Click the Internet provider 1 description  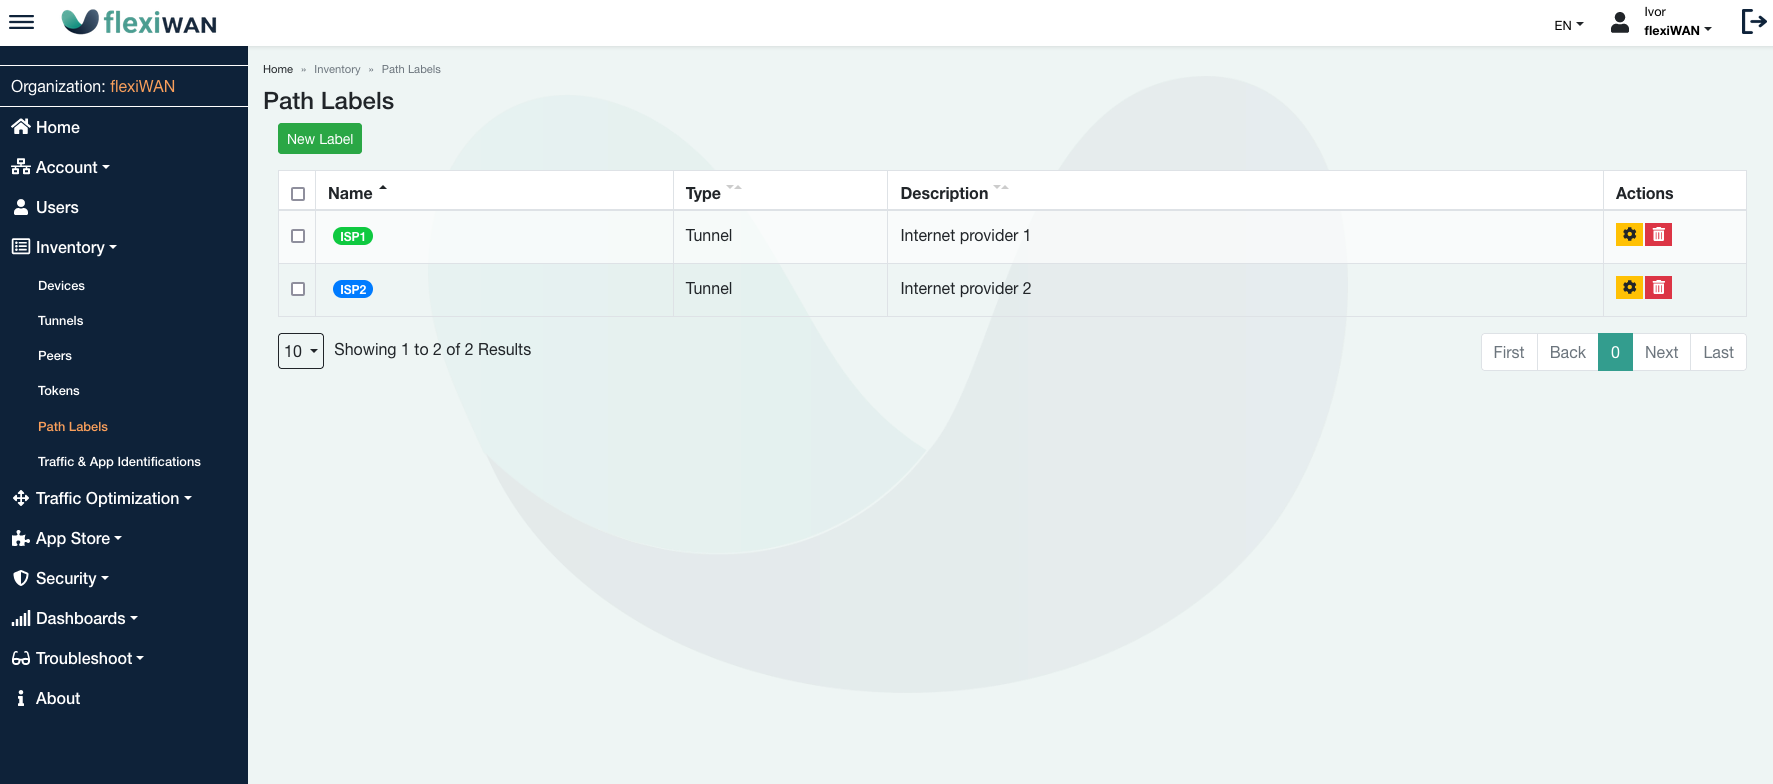tap(965, 235)
